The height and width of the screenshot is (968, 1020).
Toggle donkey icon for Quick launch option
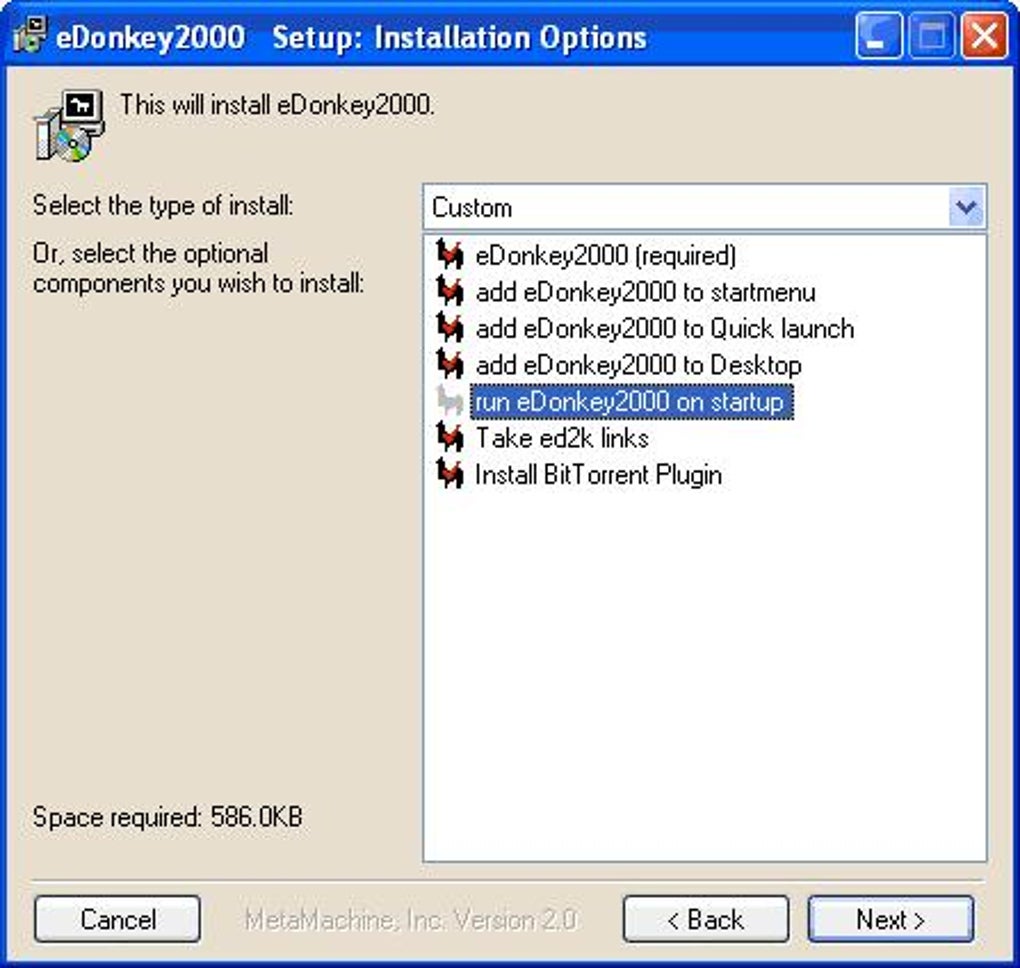click(450, 327)
